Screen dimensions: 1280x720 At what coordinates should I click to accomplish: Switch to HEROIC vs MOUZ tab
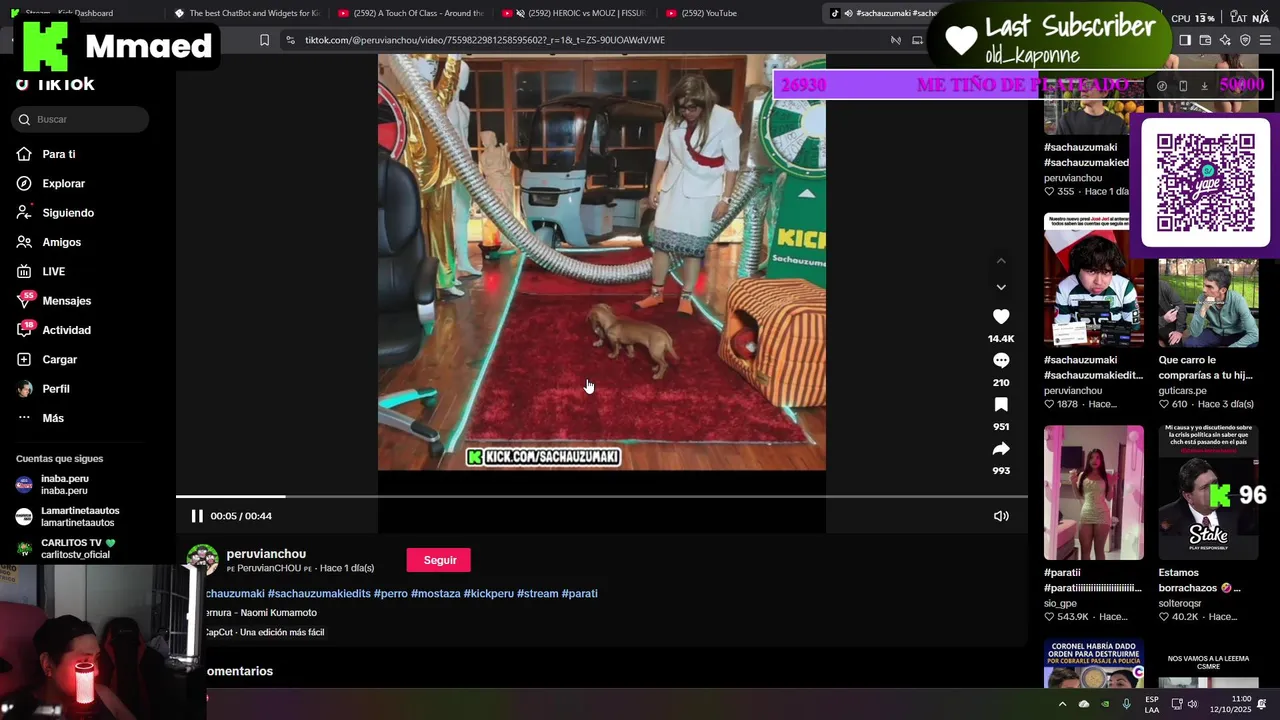(574, 13)
